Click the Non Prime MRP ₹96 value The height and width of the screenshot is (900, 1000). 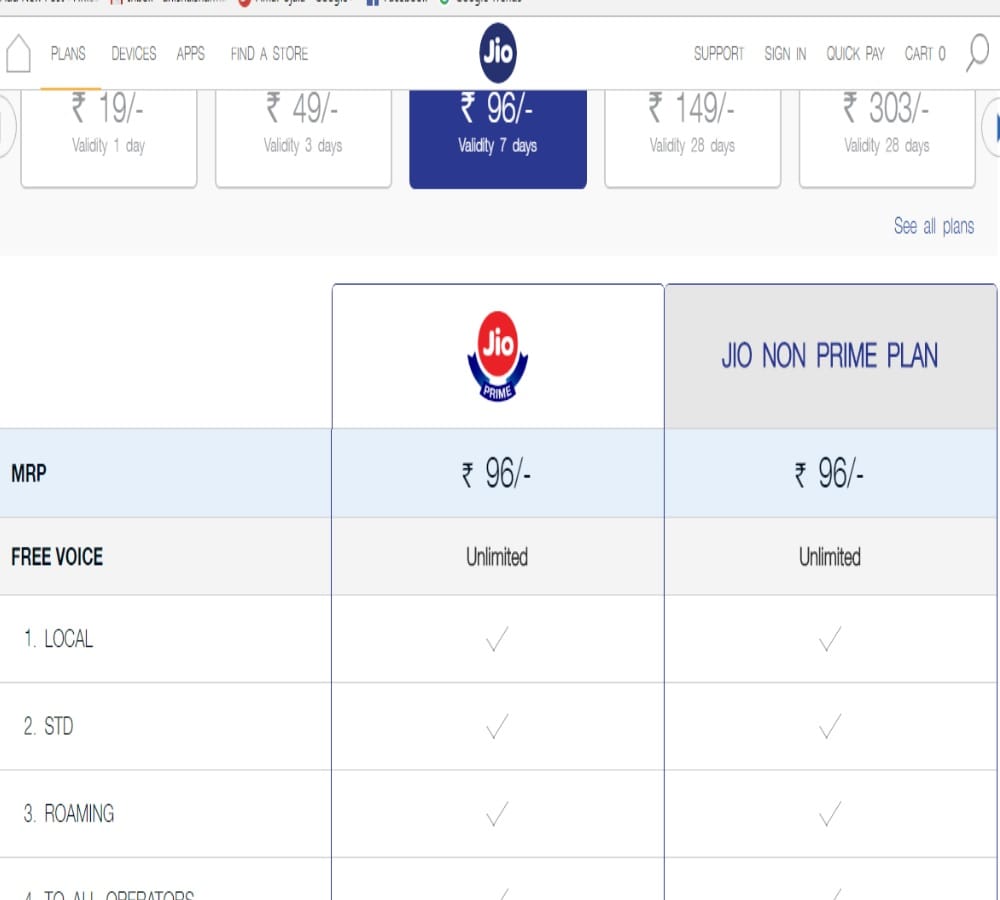(x=829, y=473)
